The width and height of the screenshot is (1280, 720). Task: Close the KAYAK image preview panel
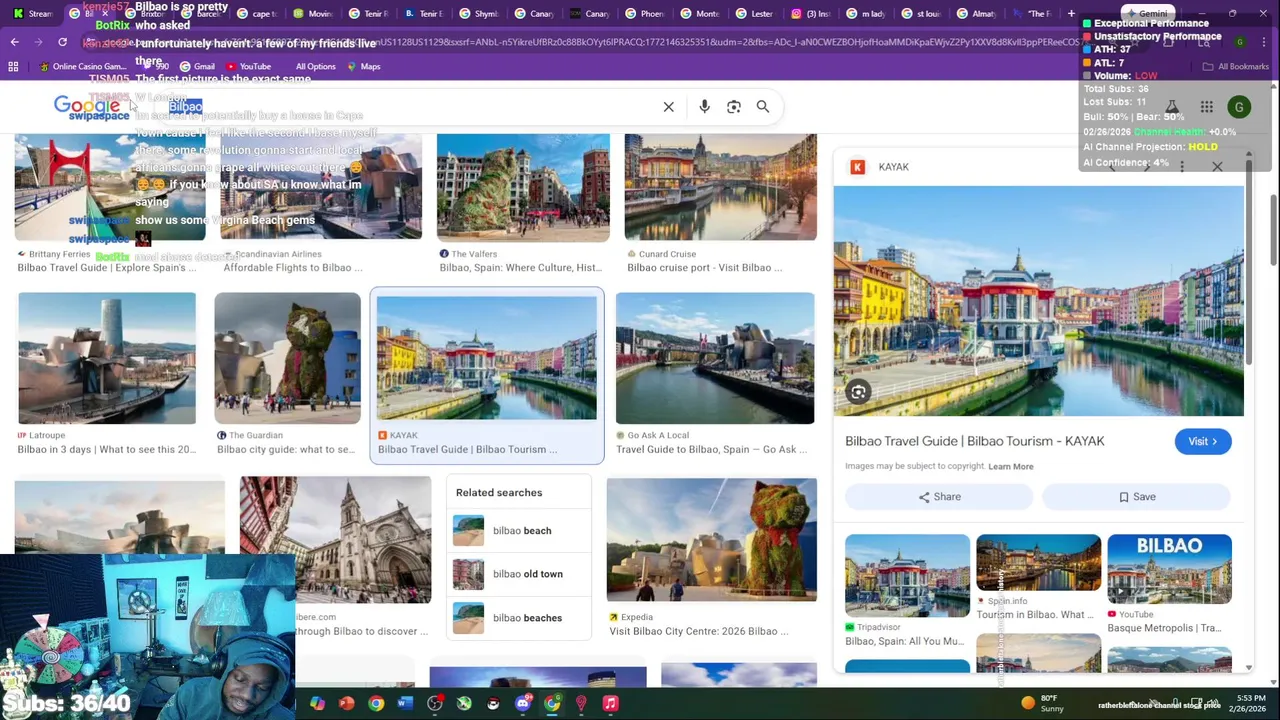[x=1217, y=167]
